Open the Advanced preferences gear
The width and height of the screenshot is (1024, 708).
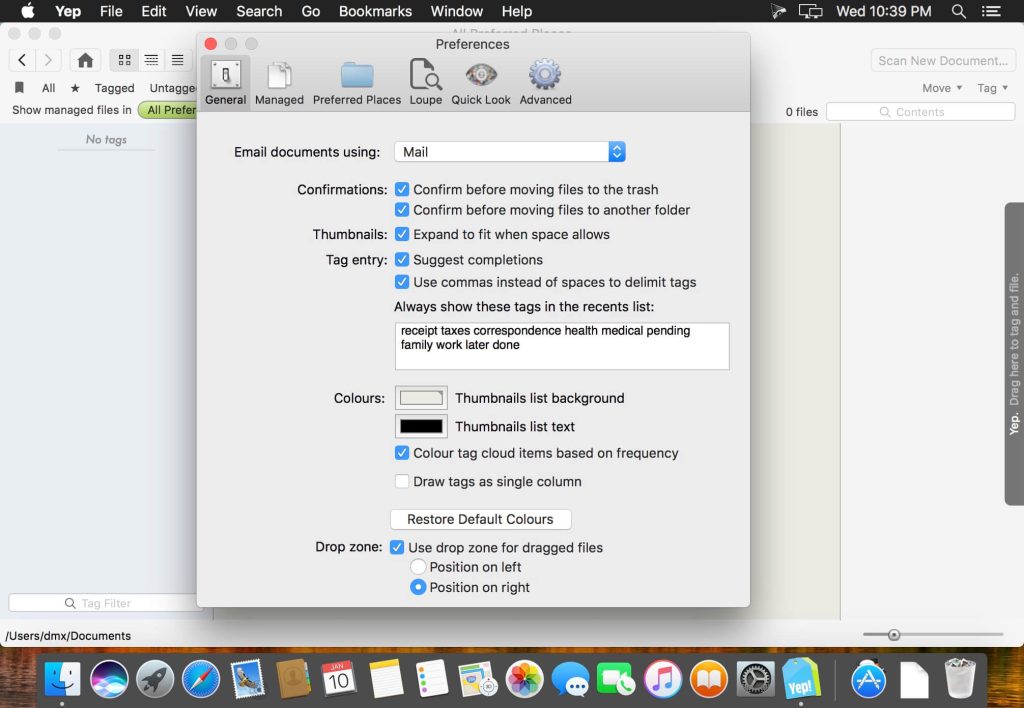[x=545, y=81]
